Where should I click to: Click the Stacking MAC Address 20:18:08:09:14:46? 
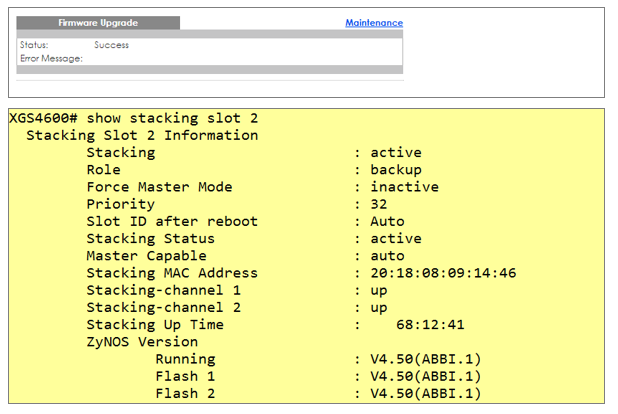(443, 273)
